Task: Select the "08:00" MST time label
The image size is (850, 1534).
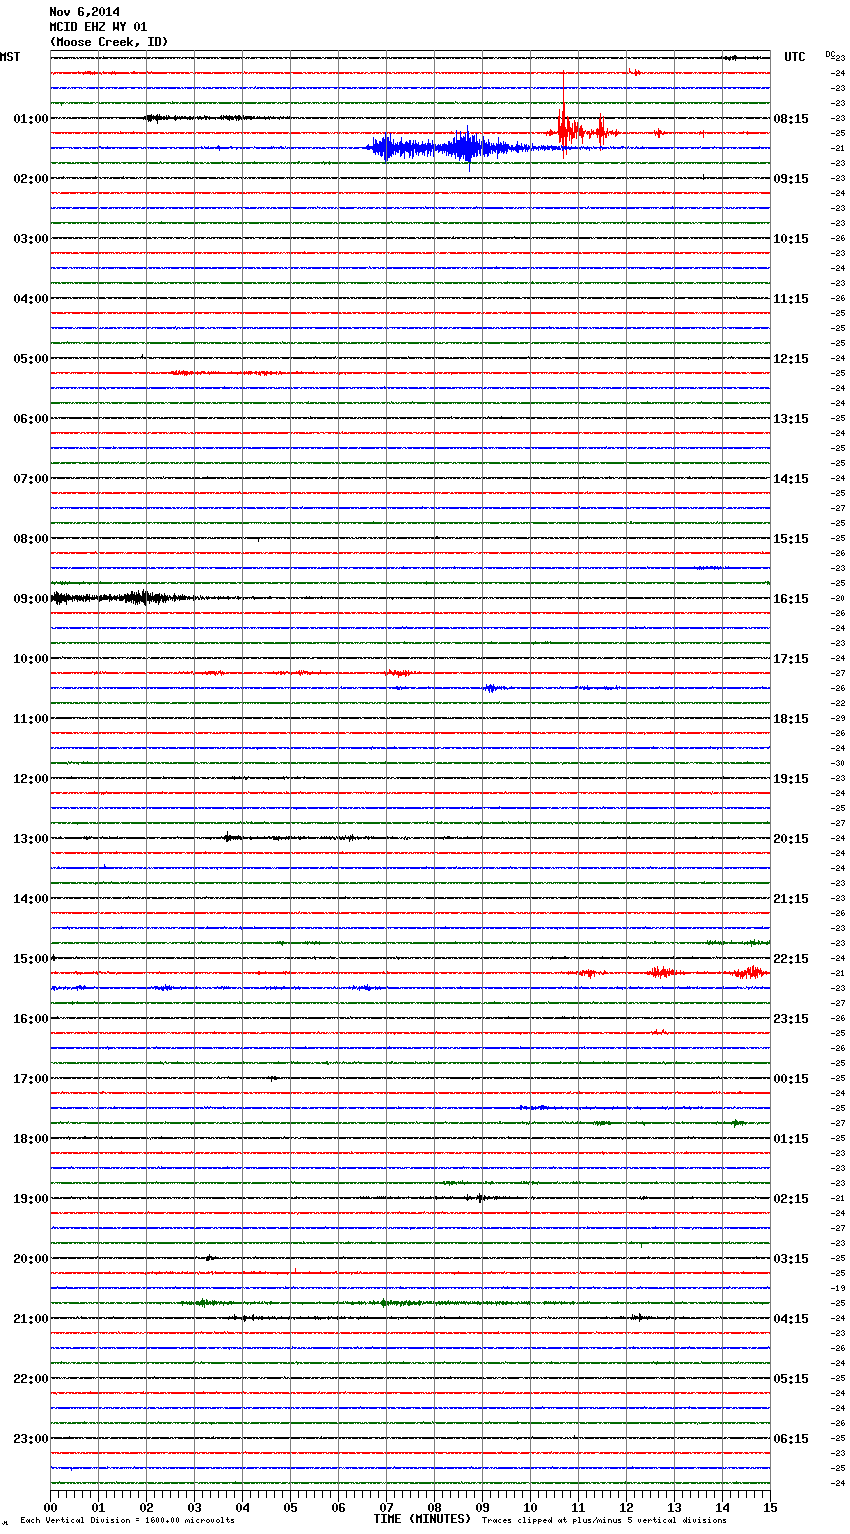Action: (31, 538)
